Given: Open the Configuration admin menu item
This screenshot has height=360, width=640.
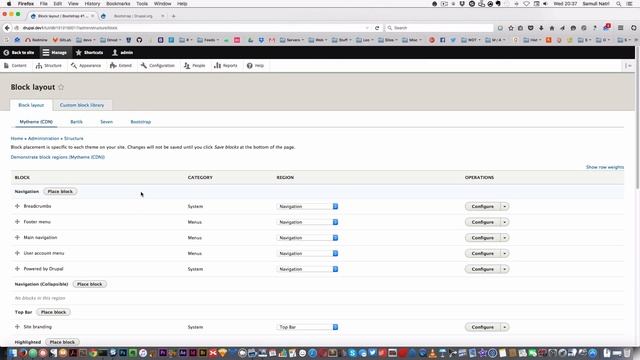Looking at the screenshot, I should [x=158, y=66].
